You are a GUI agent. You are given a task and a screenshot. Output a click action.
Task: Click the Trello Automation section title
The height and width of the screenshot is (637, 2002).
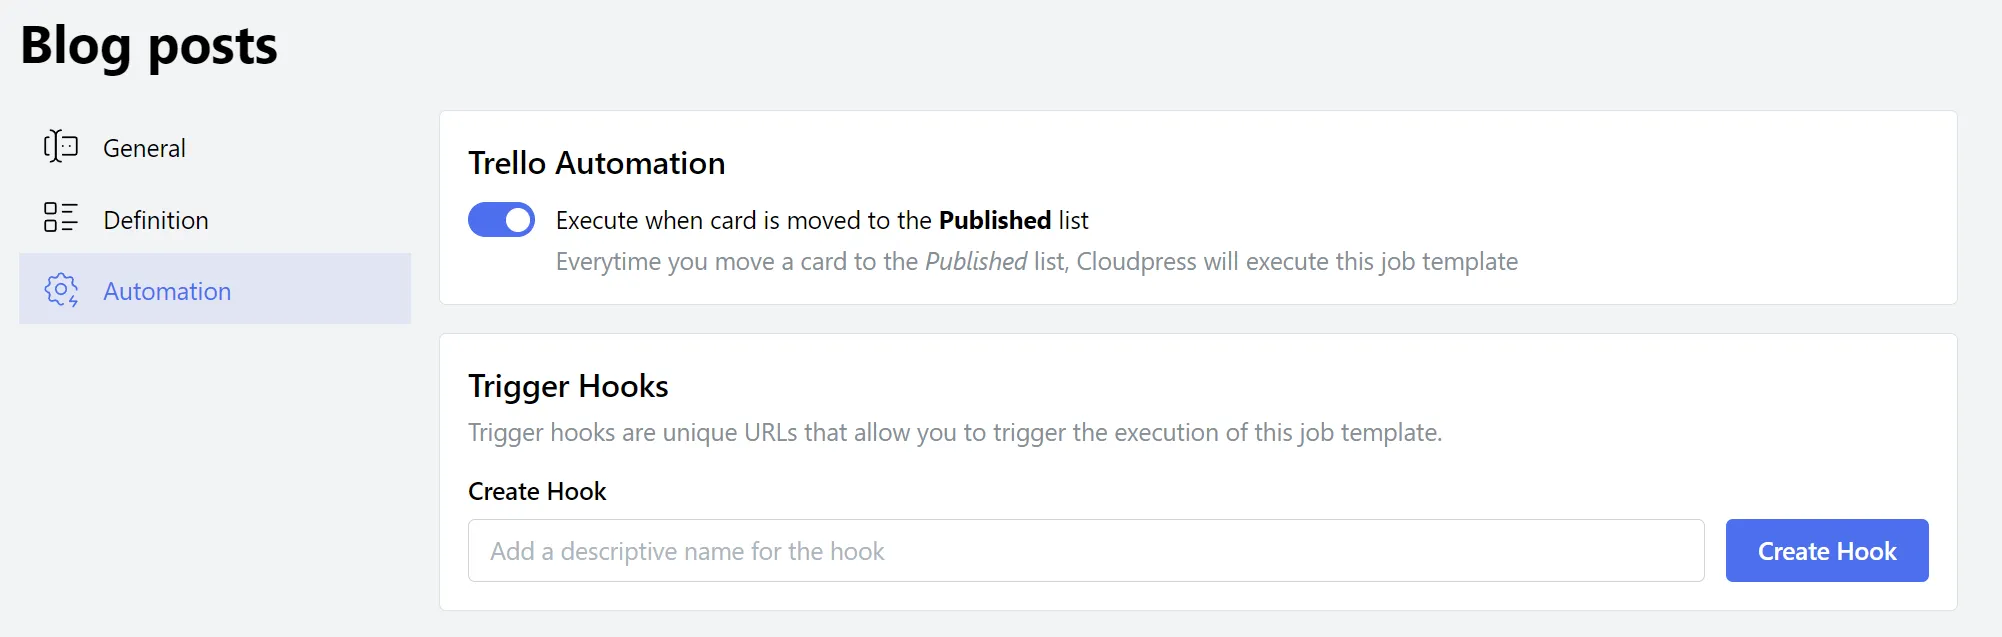[597, 162]
